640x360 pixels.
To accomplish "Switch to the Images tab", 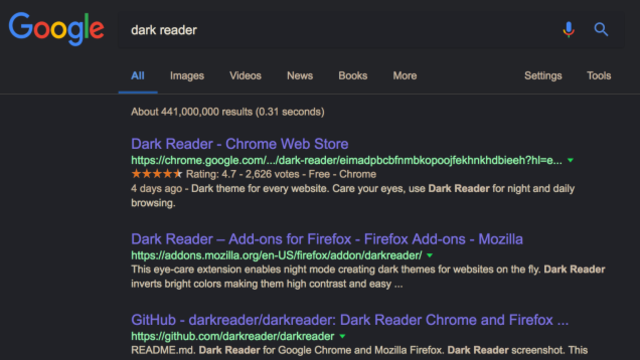I will pyautogui.click(x=187, y=76).
